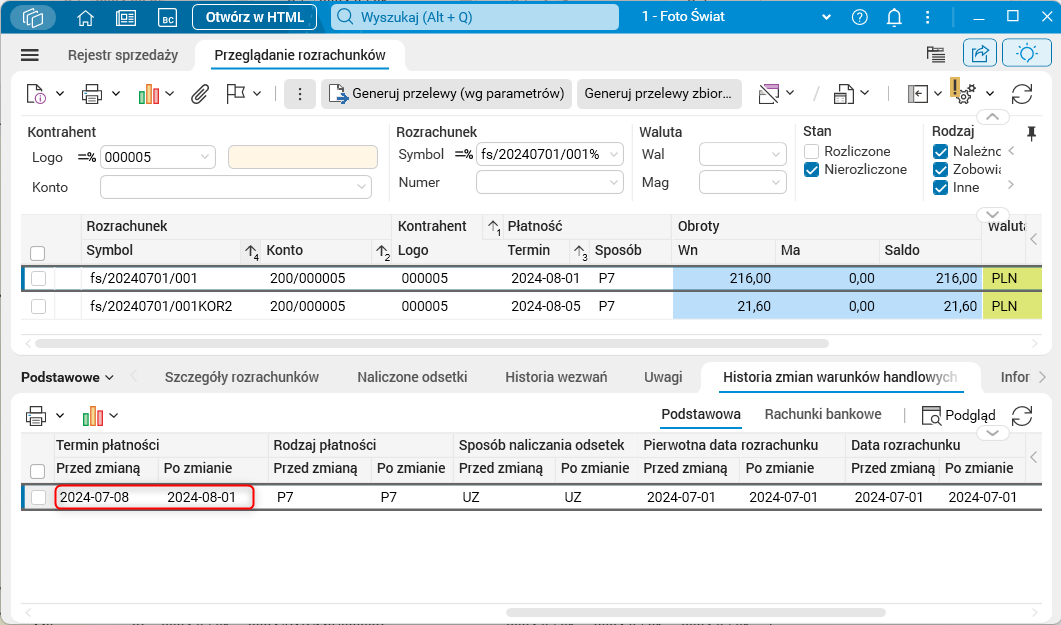Expand the Numer dropdown in Rozrachunek
The image size is (1061, 625).
point(613,183)
